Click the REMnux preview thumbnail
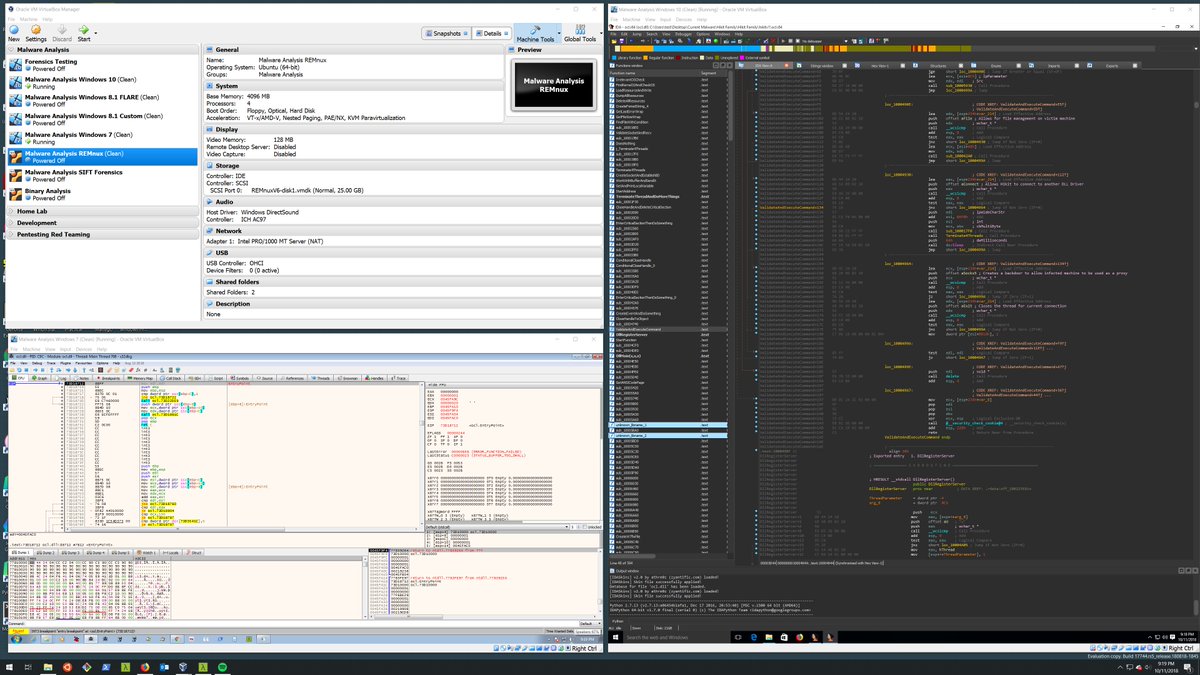Image resolution: width=1200 pixels, height=675 pixels. [x=553, y=85]
